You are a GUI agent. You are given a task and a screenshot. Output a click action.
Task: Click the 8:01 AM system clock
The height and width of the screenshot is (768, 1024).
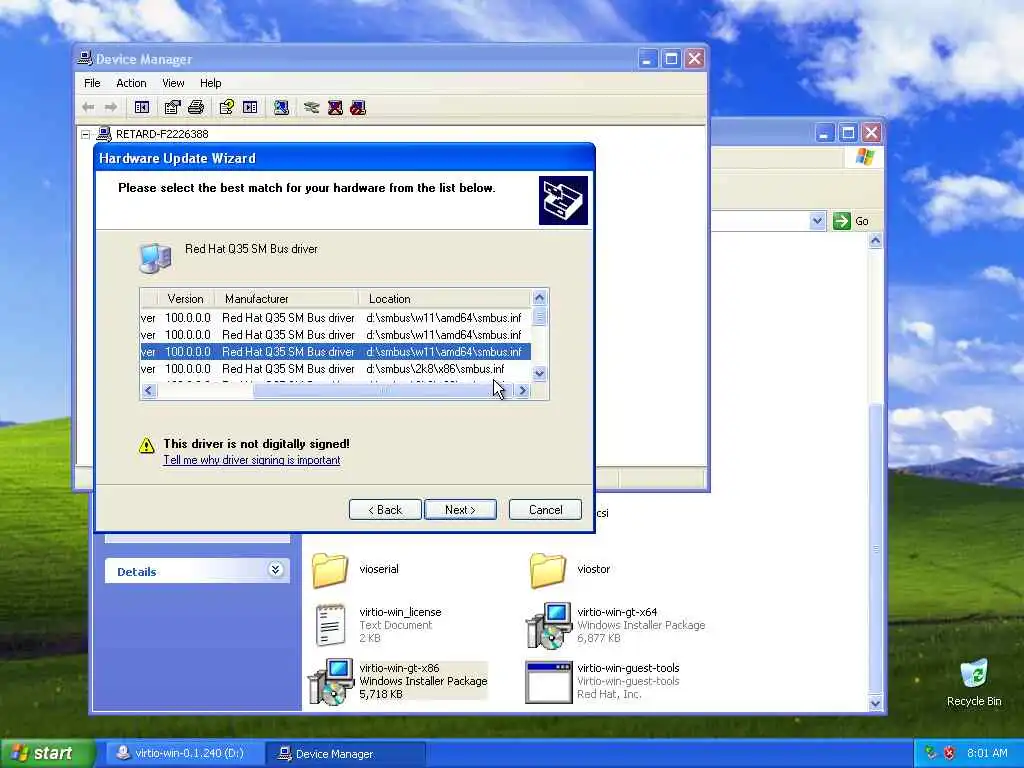pyautogui.click(x=987, y=753)
